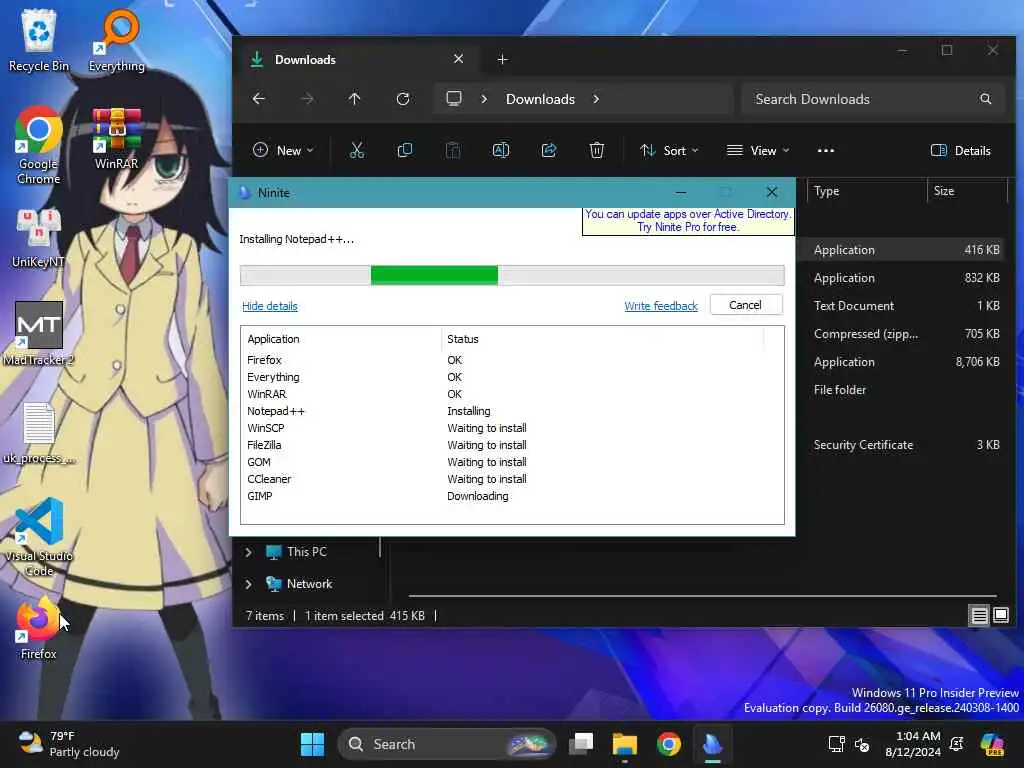The height and width of the screenshot is (768, 1024).
Task: Select the Compressed (zipp... file row
Action: 906,334
